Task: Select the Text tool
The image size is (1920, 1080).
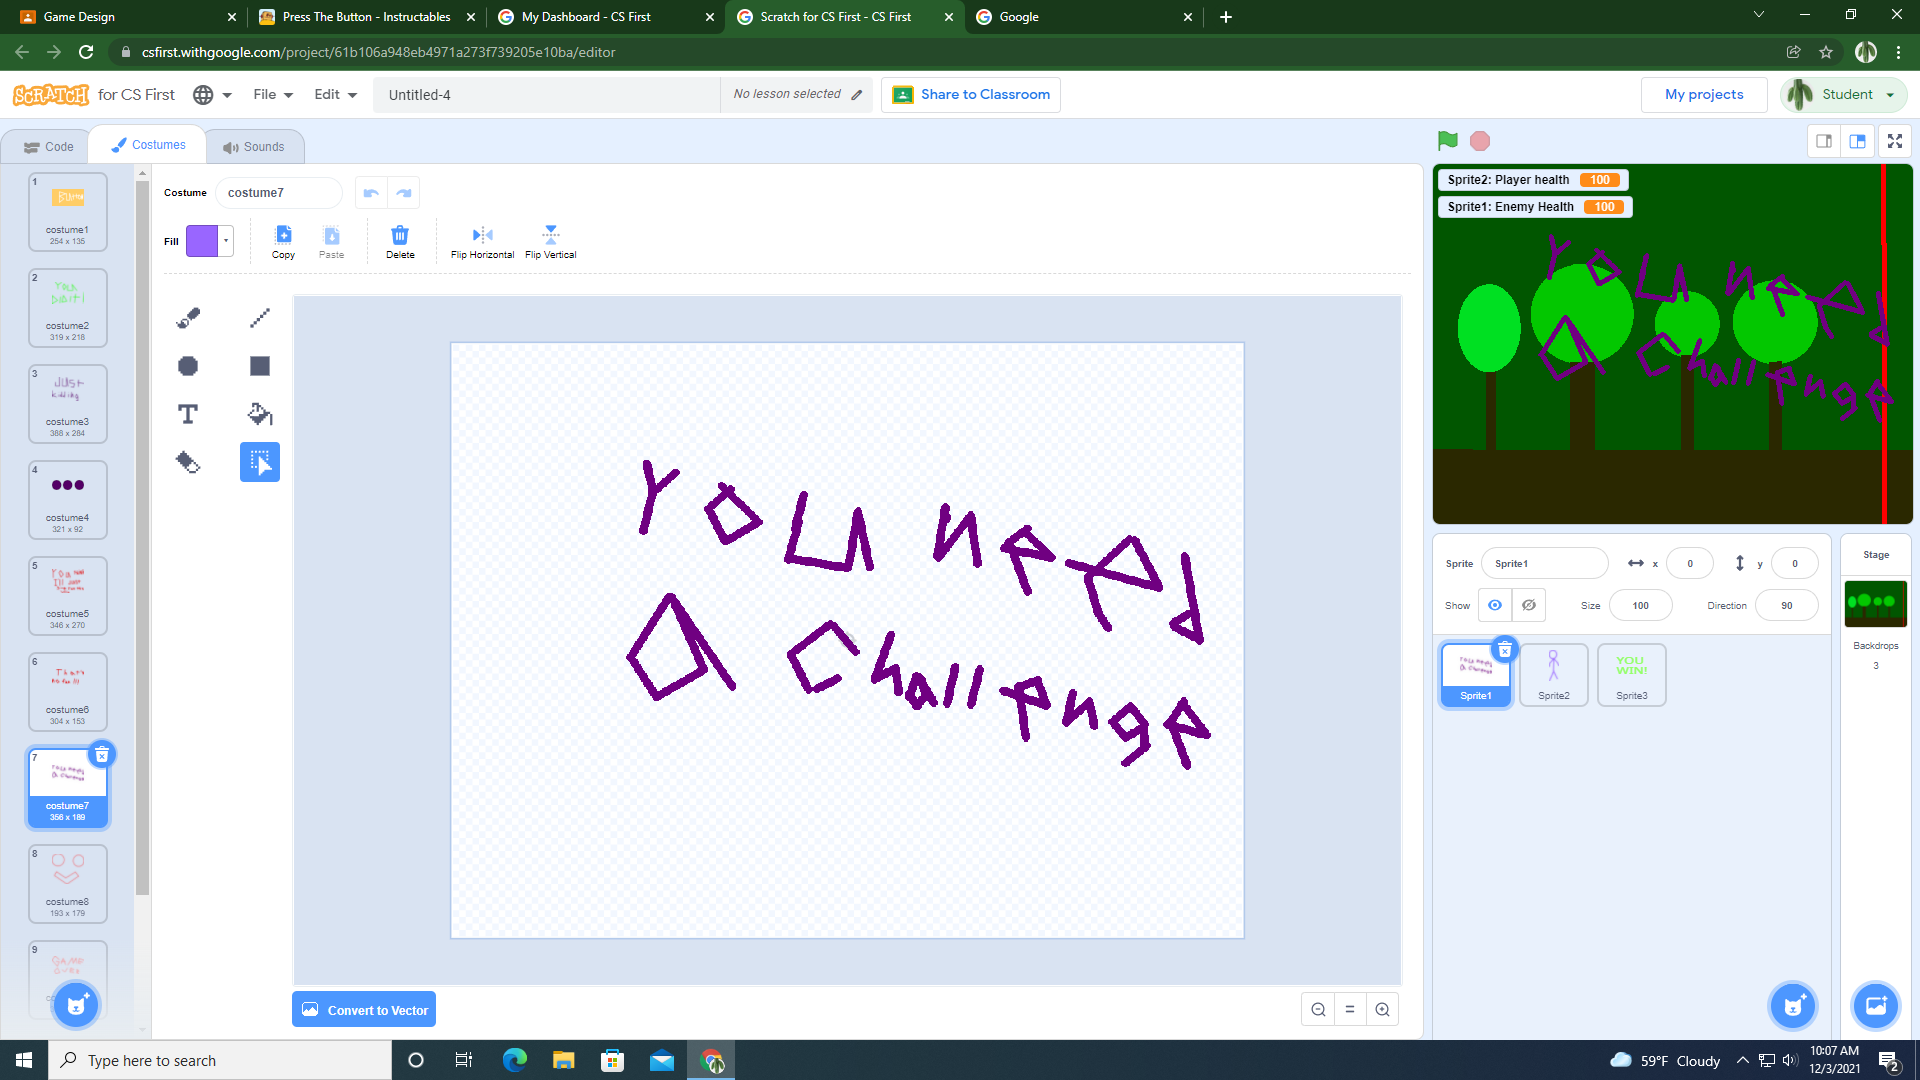Action: 188,413
